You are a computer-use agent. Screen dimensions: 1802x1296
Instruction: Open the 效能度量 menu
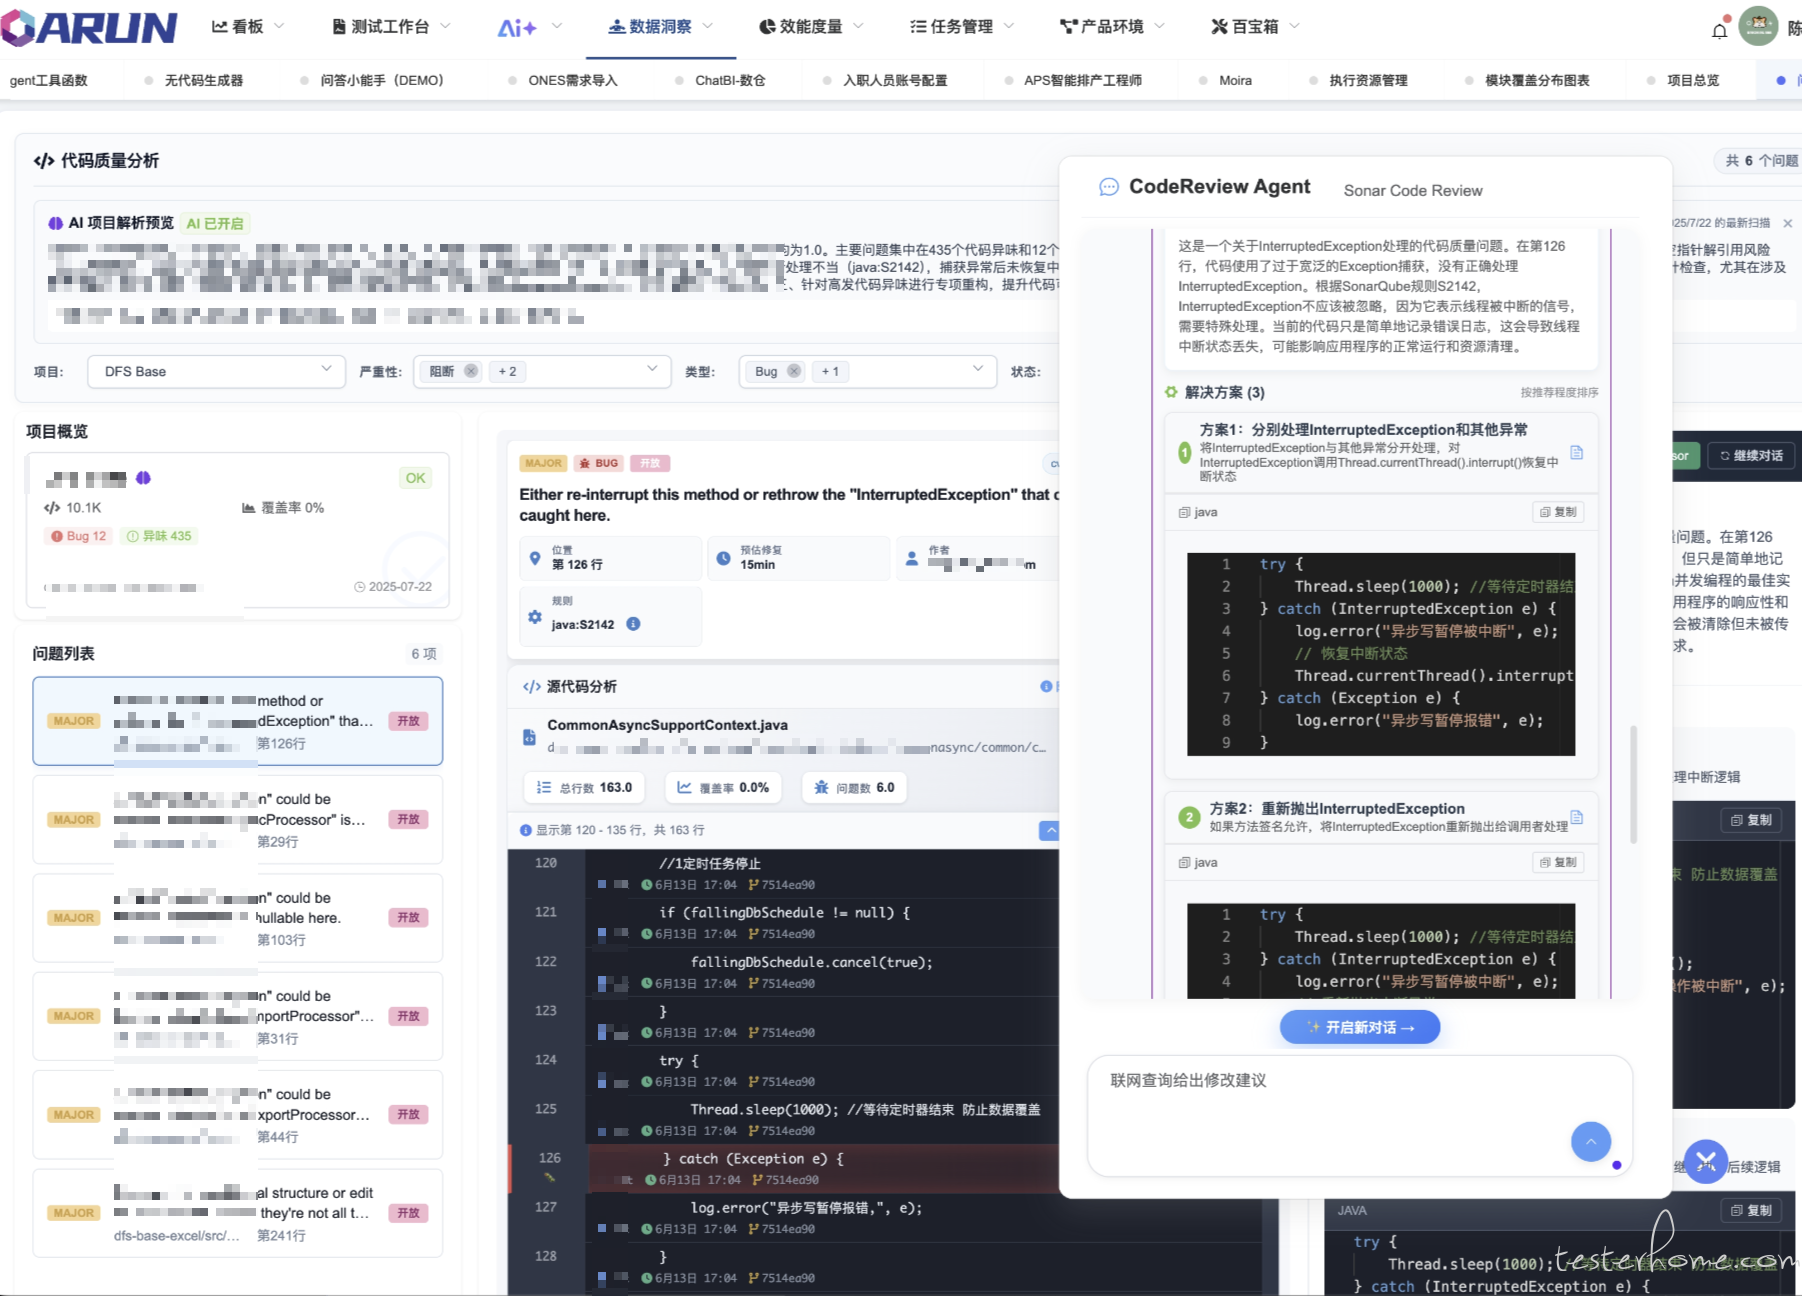[810, 27]
